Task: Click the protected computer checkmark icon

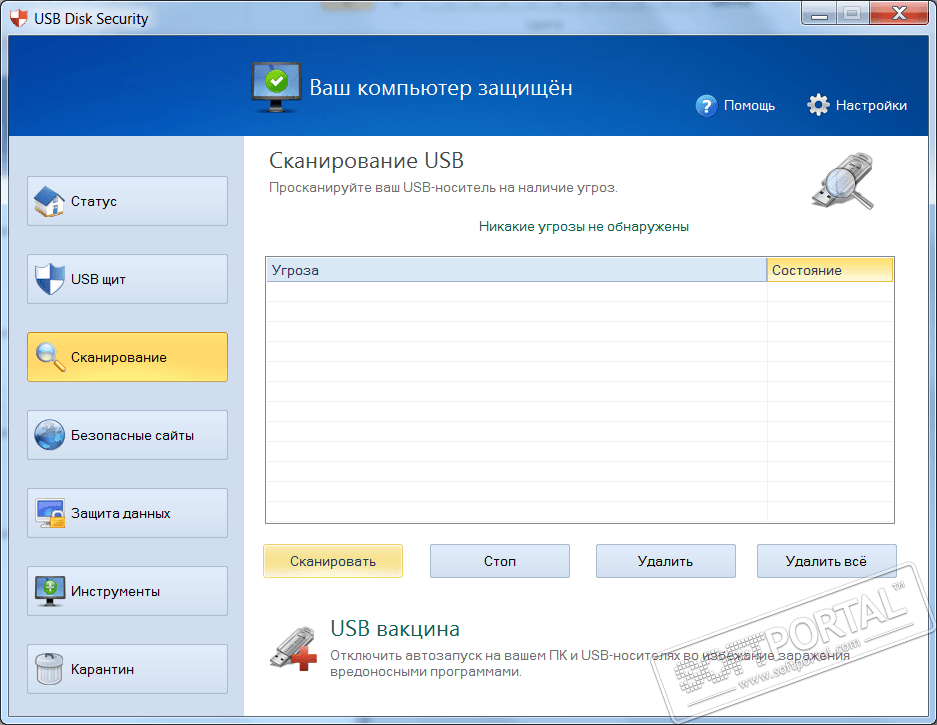Action: (x=276, y=87)
